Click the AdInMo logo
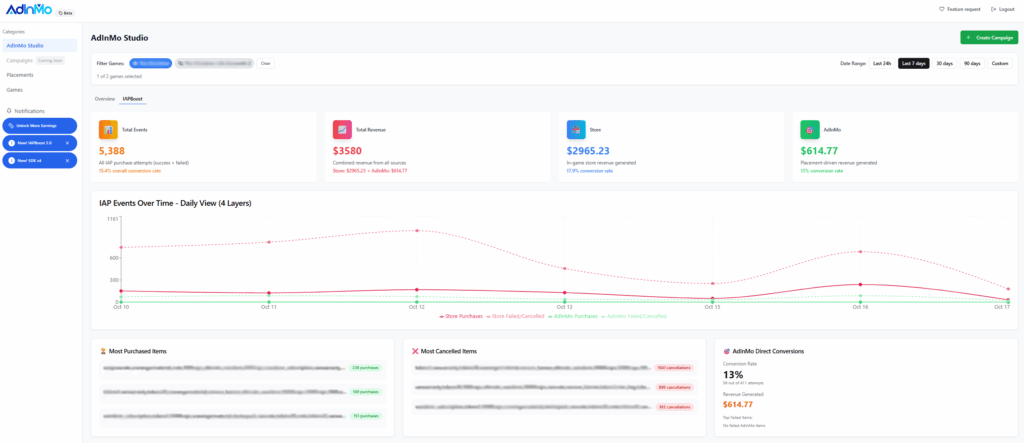The height and width of the screenshot is (443, 1024). (28, 10)
